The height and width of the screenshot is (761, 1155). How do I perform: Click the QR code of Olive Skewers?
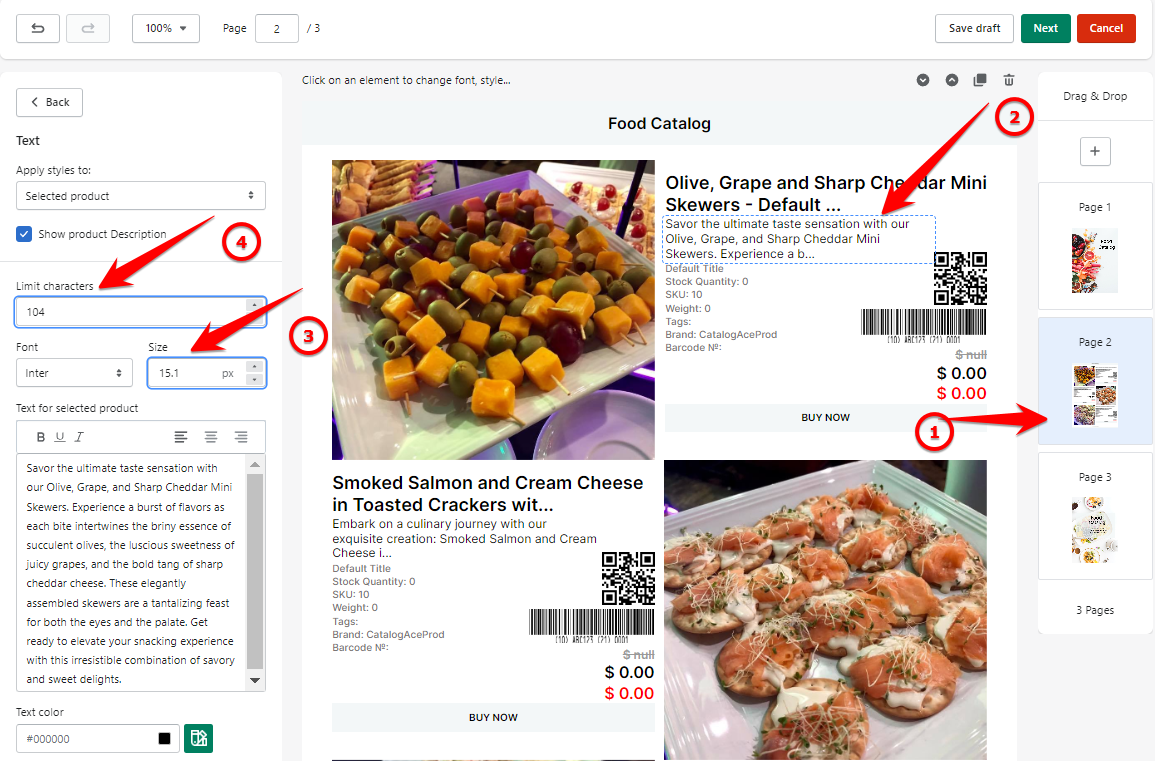(x=961, y=278)
